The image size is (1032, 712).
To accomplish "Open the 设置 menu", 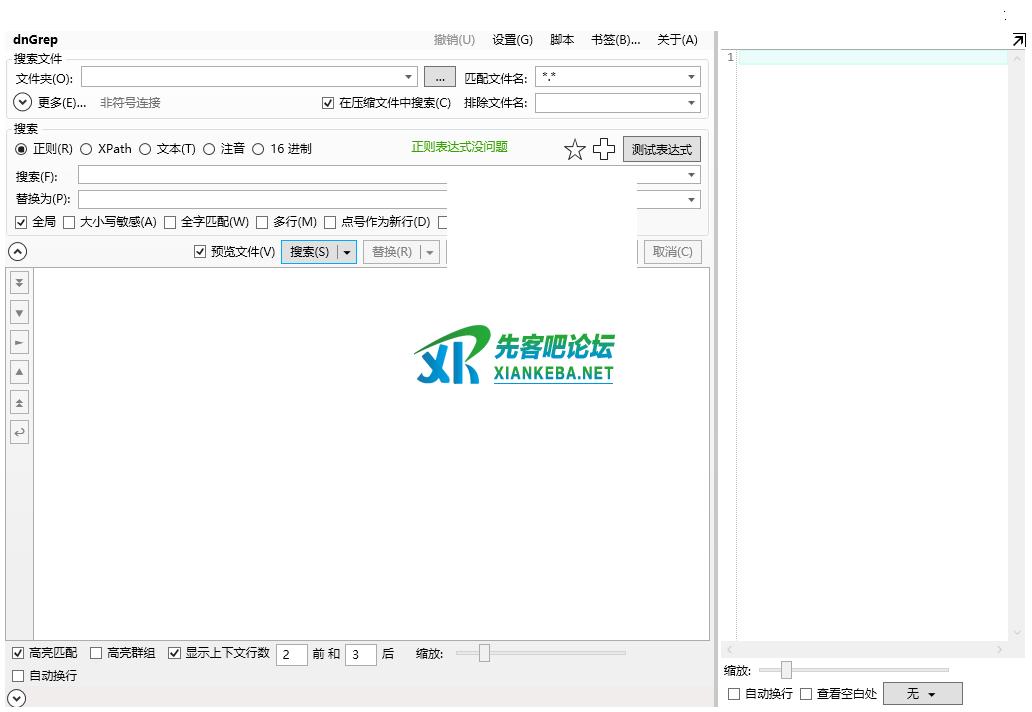I will [x=512, y=40].
